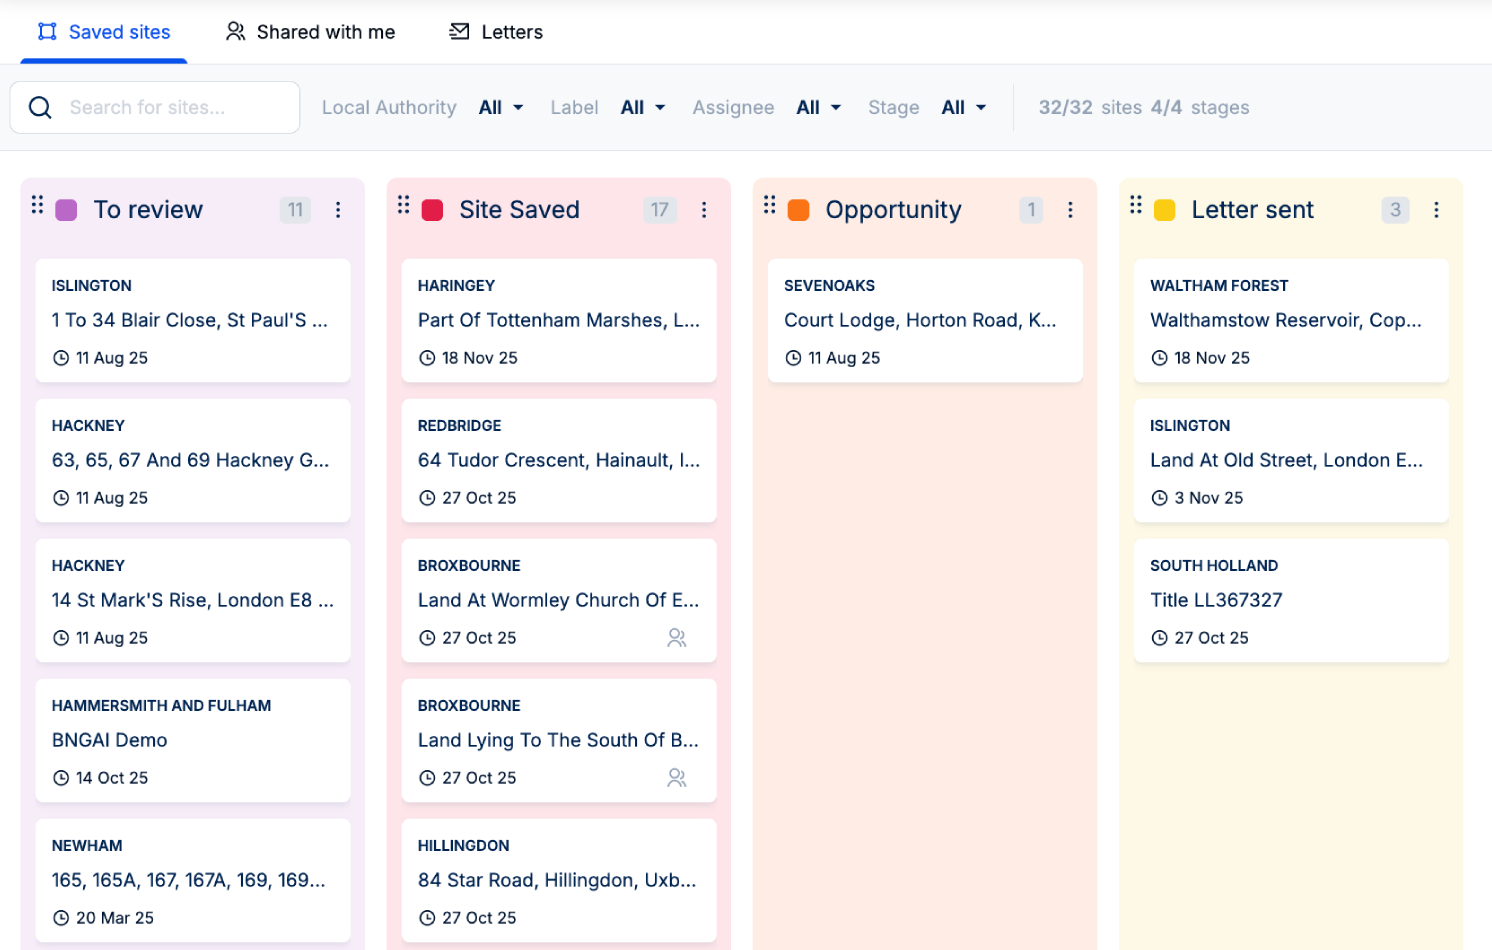Switch to the Letters tab
This screenshot has height=950, width=1492.
pyautogui.click(x=494, y=31)
